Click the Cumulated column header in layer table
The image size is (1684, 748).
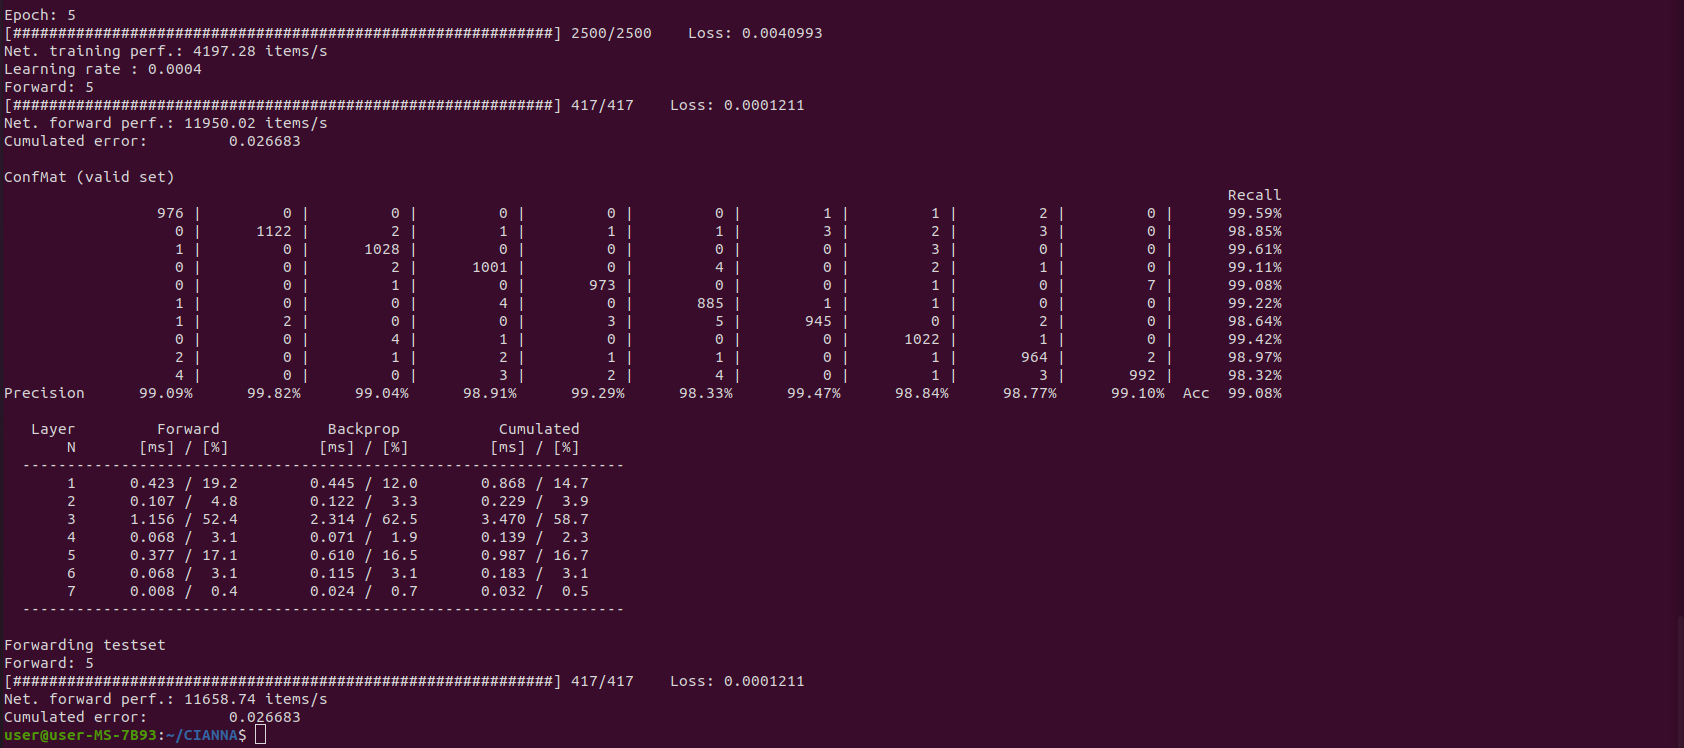(539, 429)
